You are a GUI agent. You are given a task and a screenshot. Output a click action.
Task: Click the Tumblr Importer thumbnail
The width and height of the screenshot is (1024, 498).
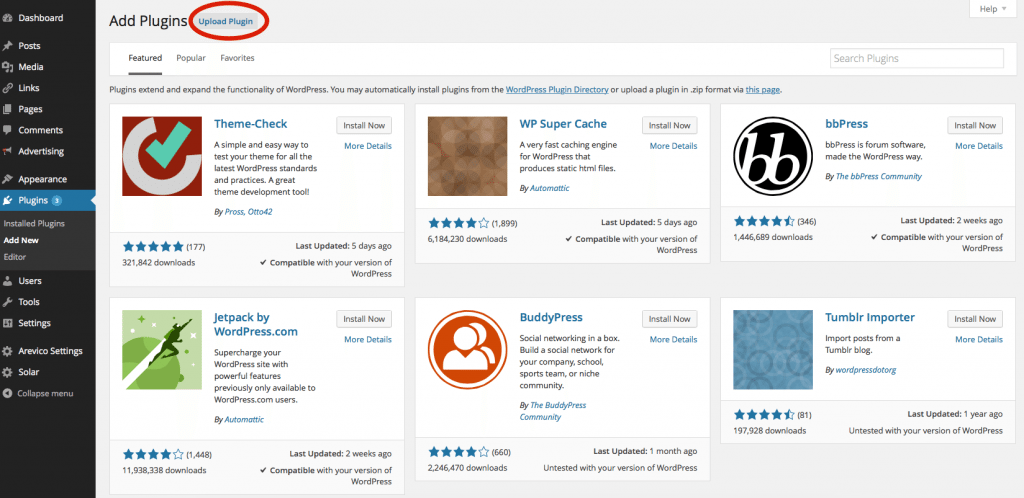click(773, 350)
